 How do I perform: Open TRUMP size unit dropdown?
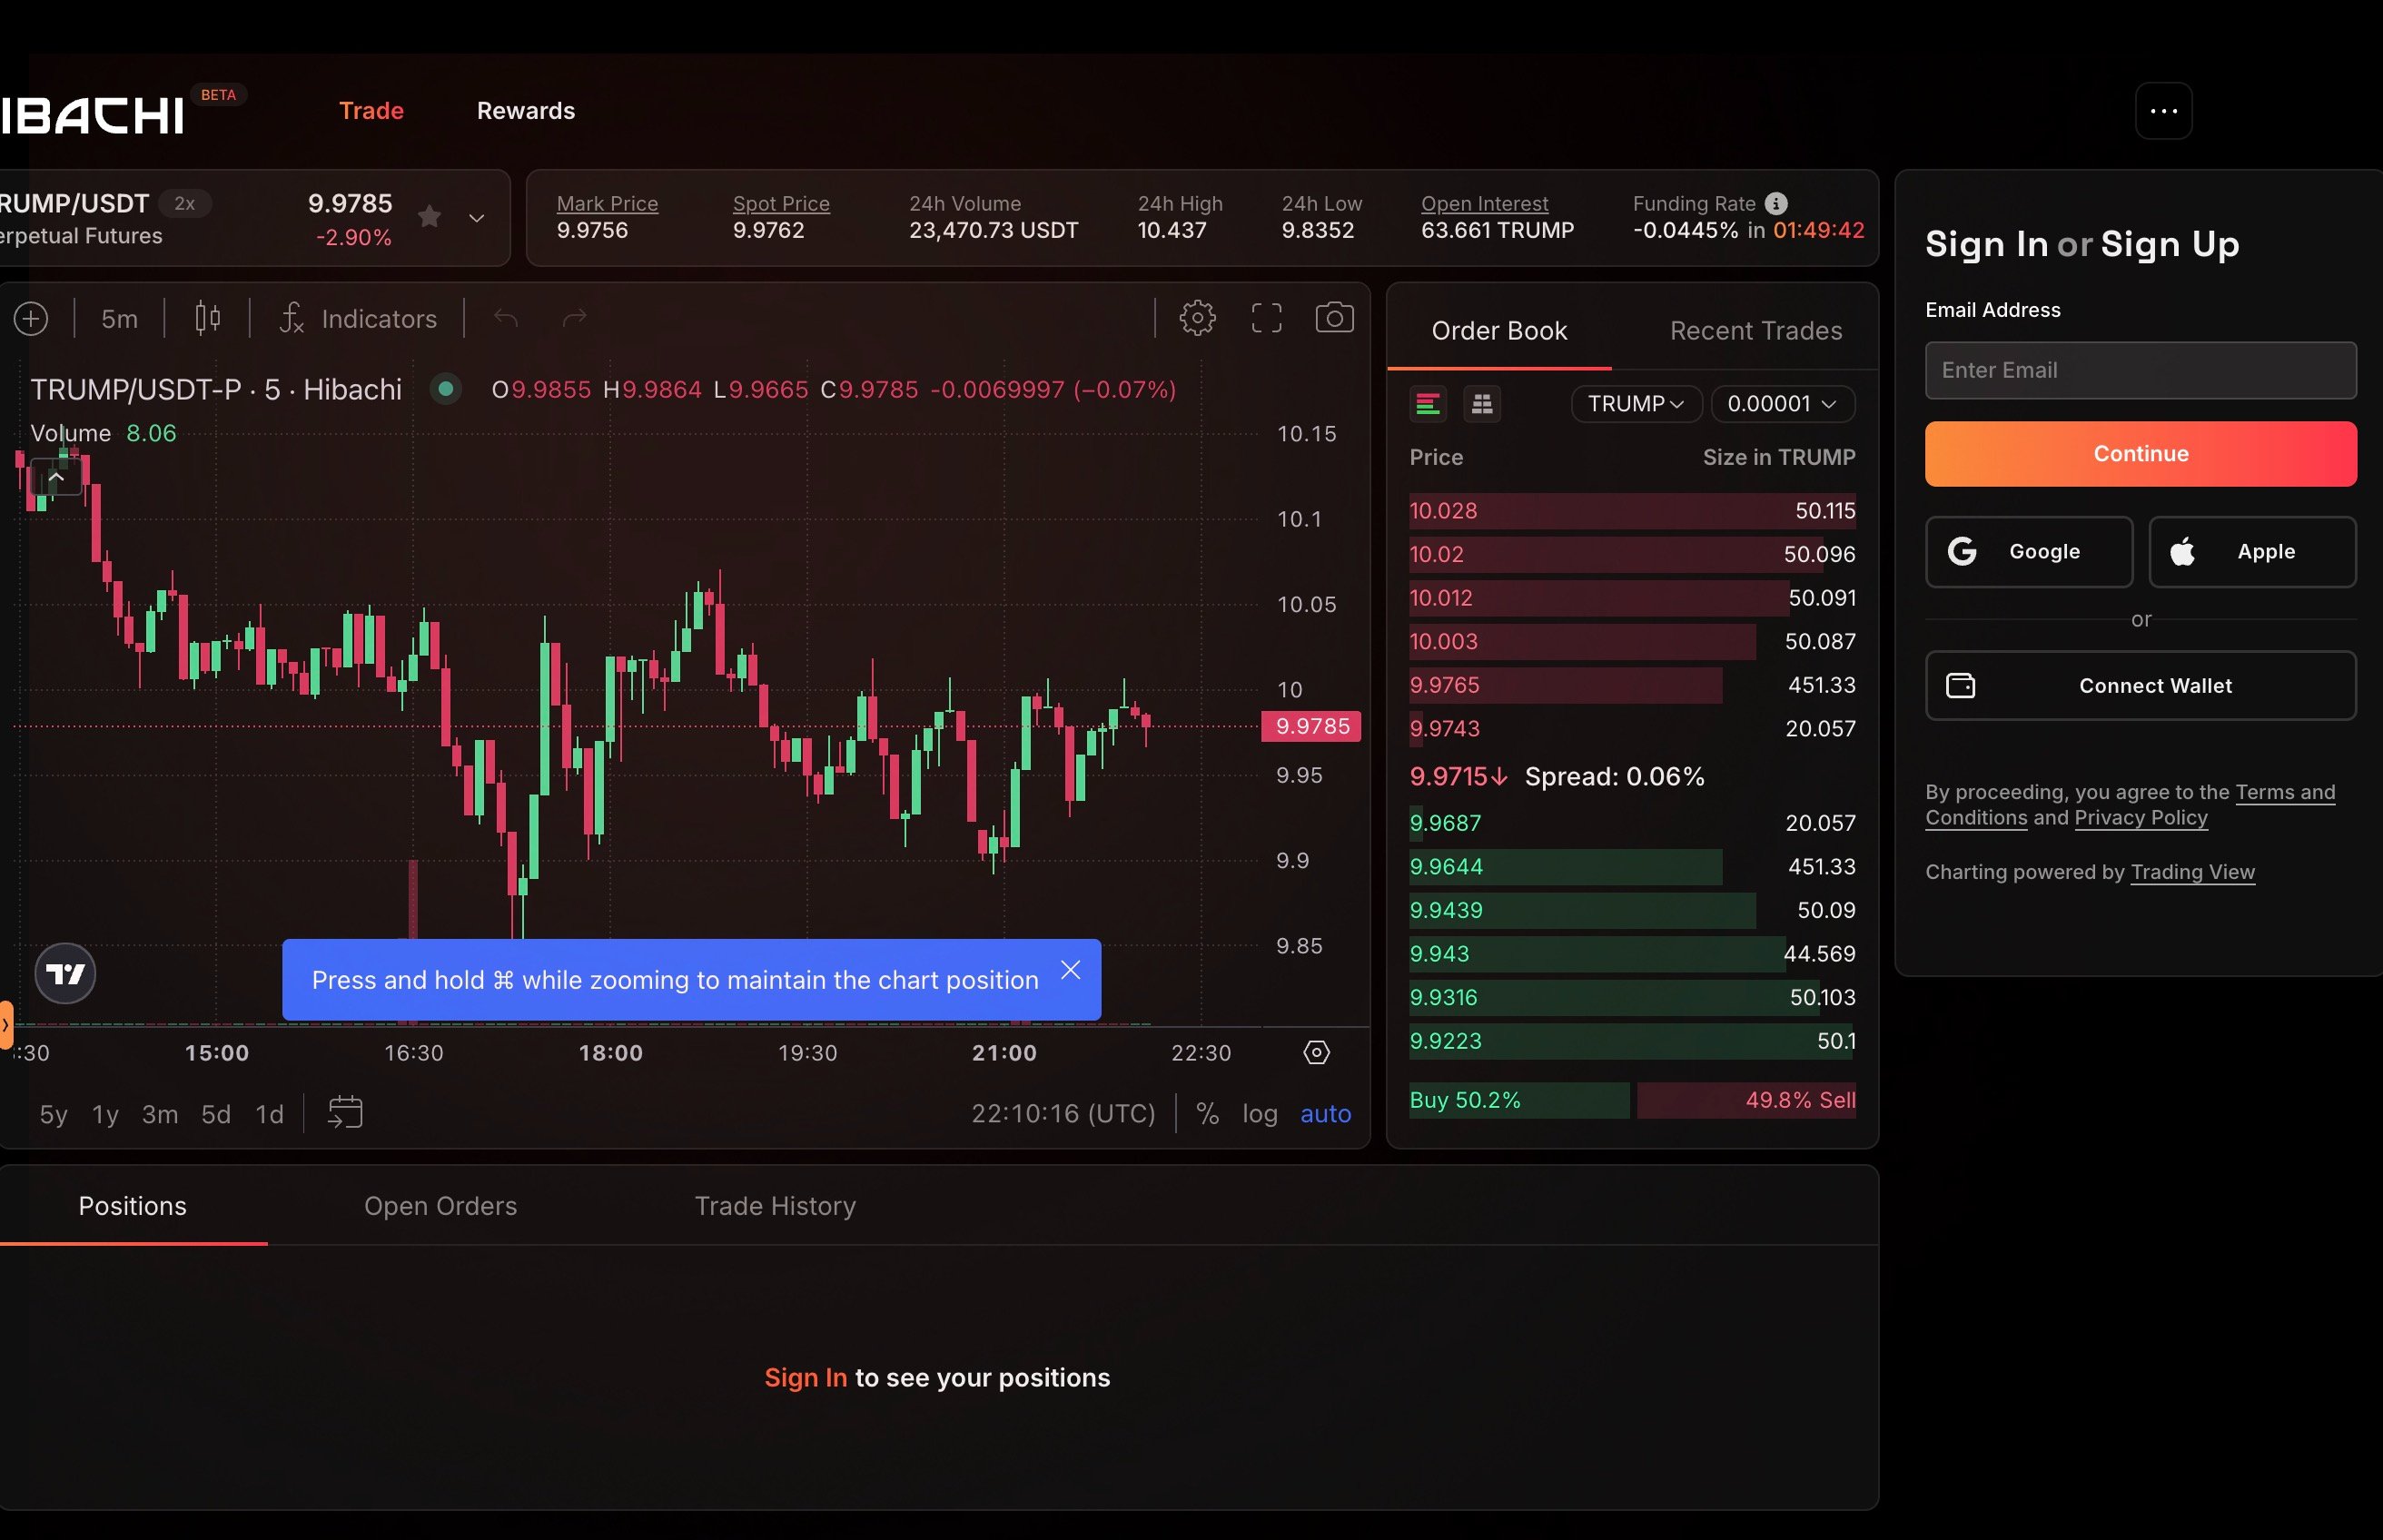click(x=1636, y=404)
